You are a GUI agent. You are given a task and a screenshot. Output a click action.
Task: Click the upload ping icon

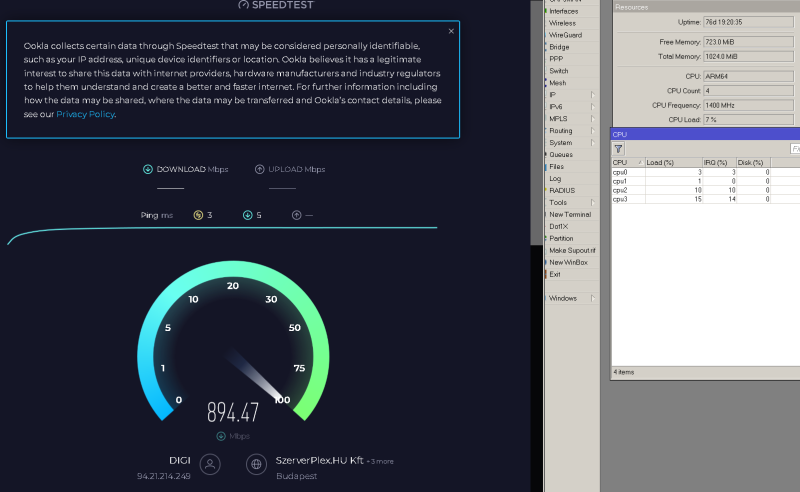[x=296, y=215]
